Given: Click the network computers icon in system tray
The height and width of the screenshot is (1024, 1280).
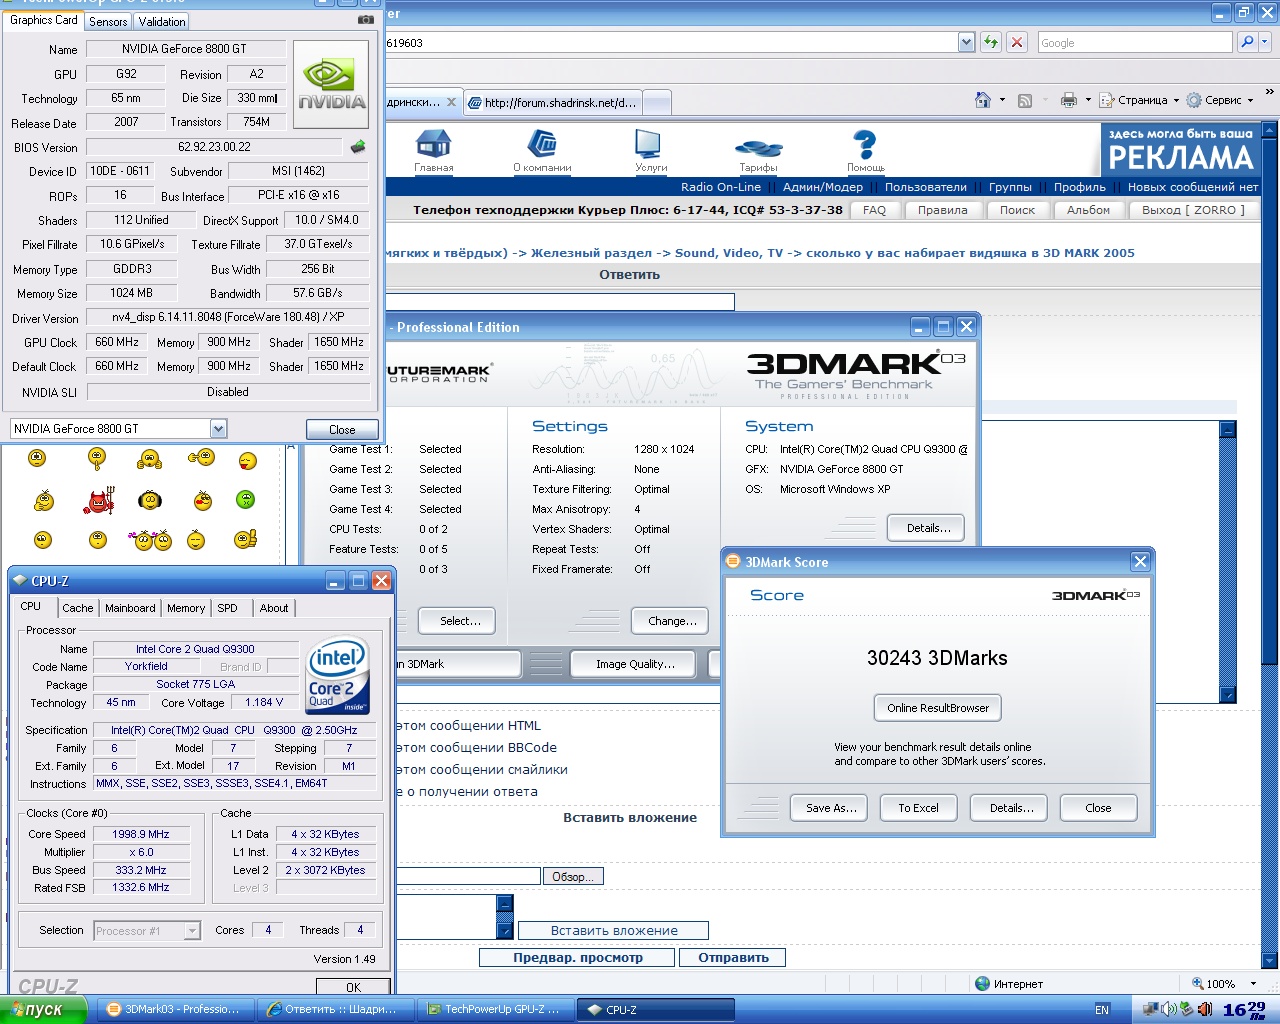Looking at the screenshot, I should pos(1151,1009).
